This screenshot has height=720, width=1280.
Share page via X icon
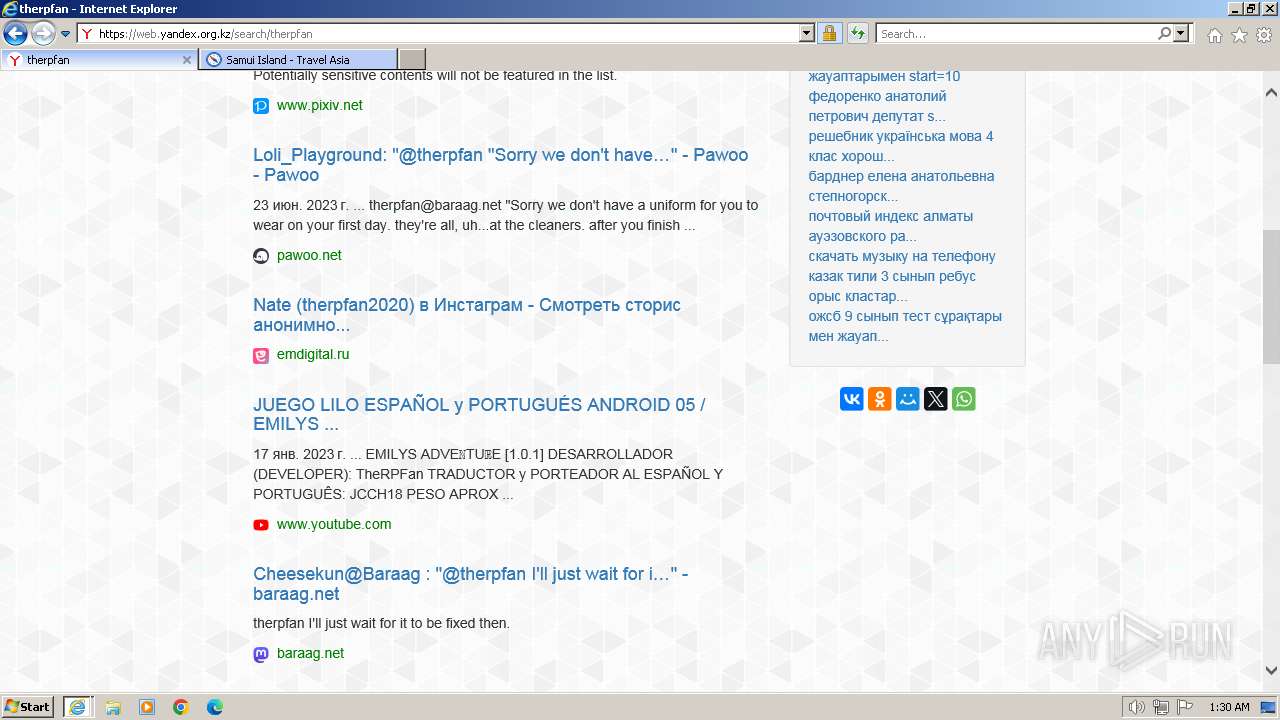coord(936,399)
